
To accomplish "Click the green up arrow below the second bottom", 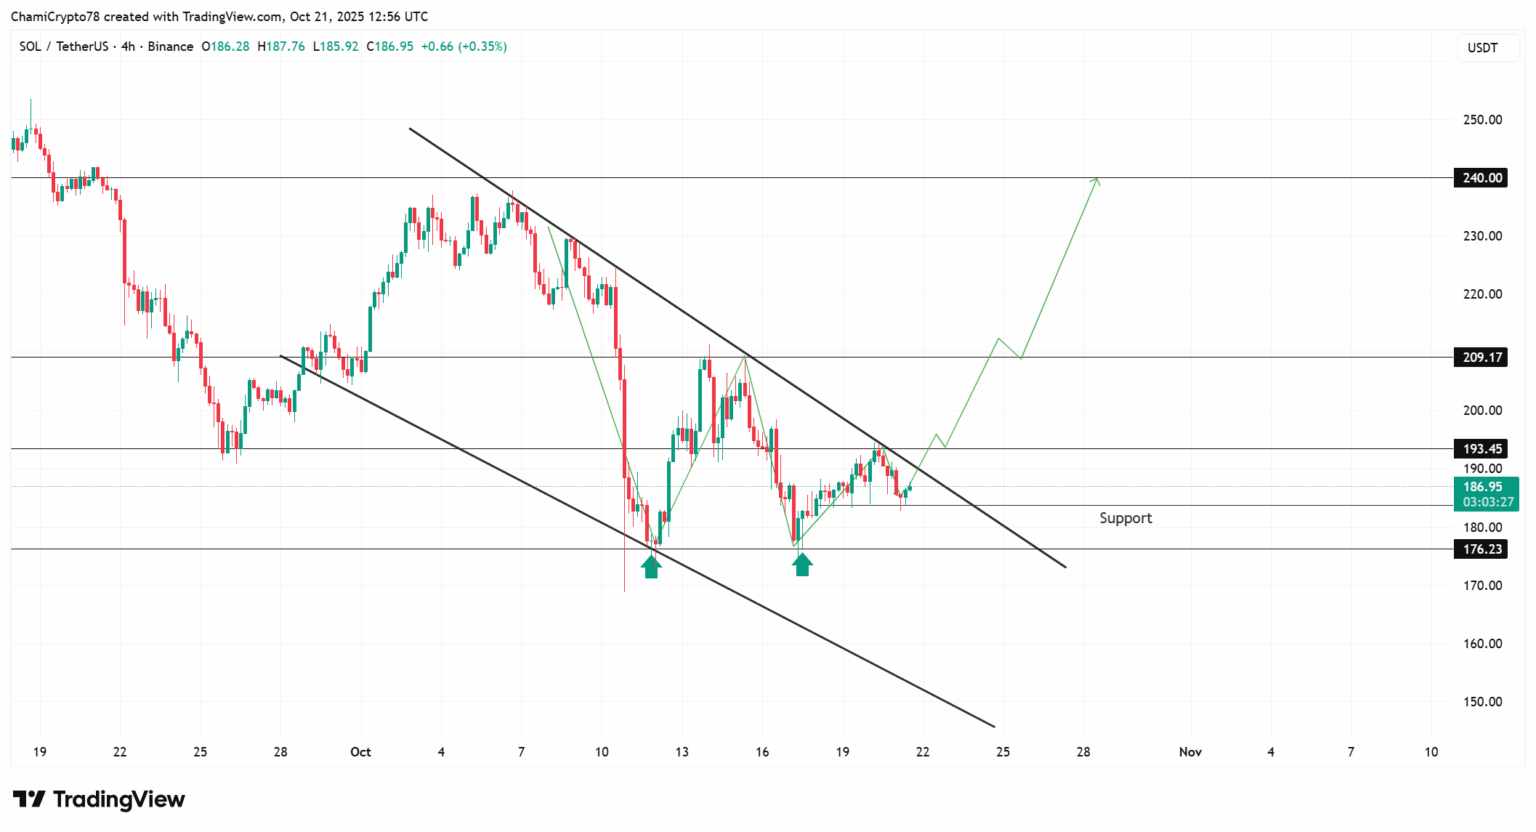I will (x=802, y=565).
